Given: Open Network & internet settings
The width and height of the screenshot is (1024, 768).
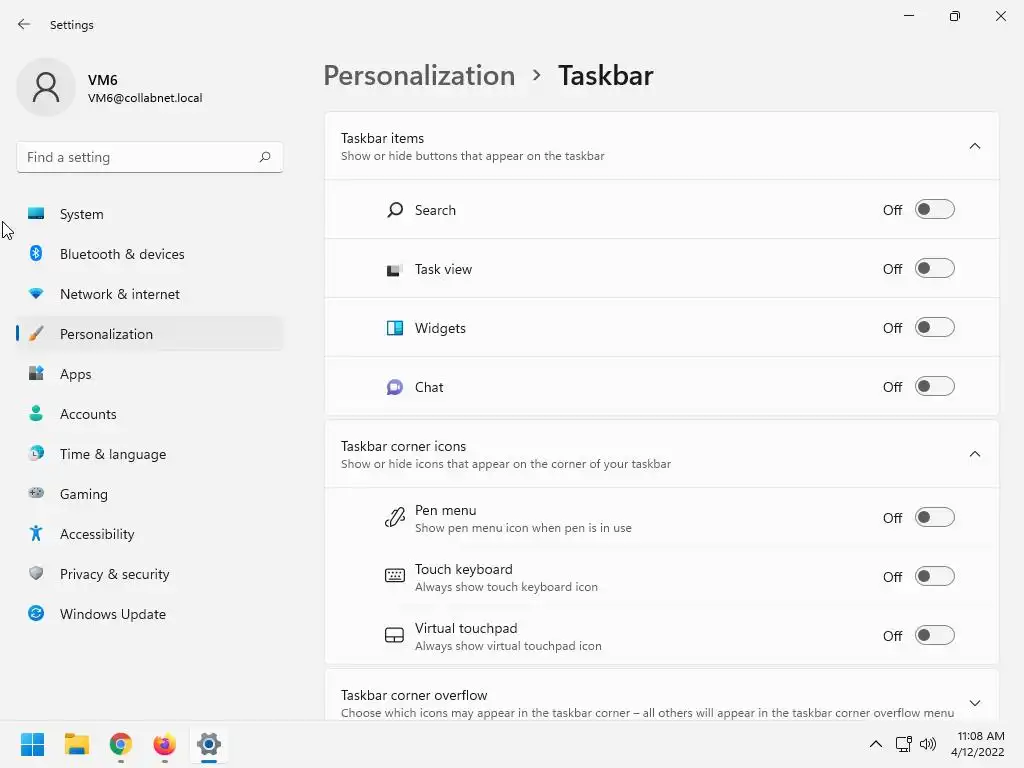Looking at the screenshot, I should [150, 294].
